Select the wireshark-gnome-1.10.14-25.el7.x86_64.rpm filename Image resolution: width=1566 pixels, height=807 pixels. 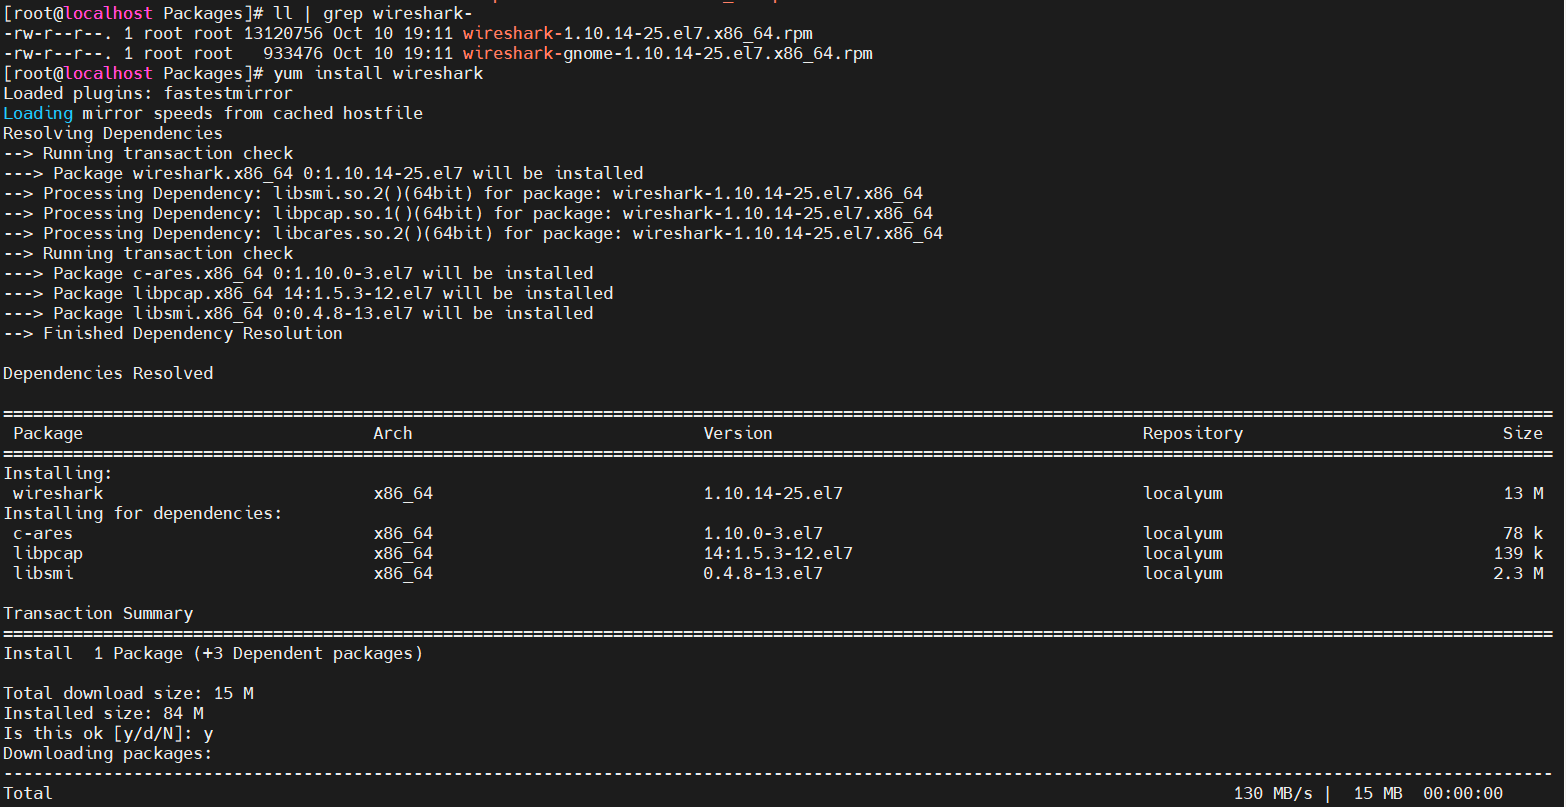(x=668, y=53)
